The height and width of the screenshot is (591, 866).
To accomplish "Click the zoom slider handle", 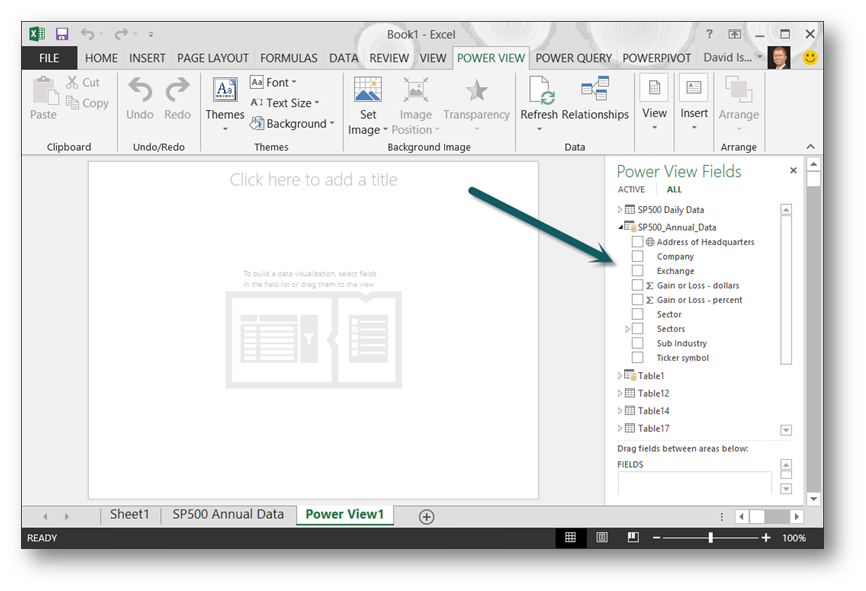I will (710, 537).
